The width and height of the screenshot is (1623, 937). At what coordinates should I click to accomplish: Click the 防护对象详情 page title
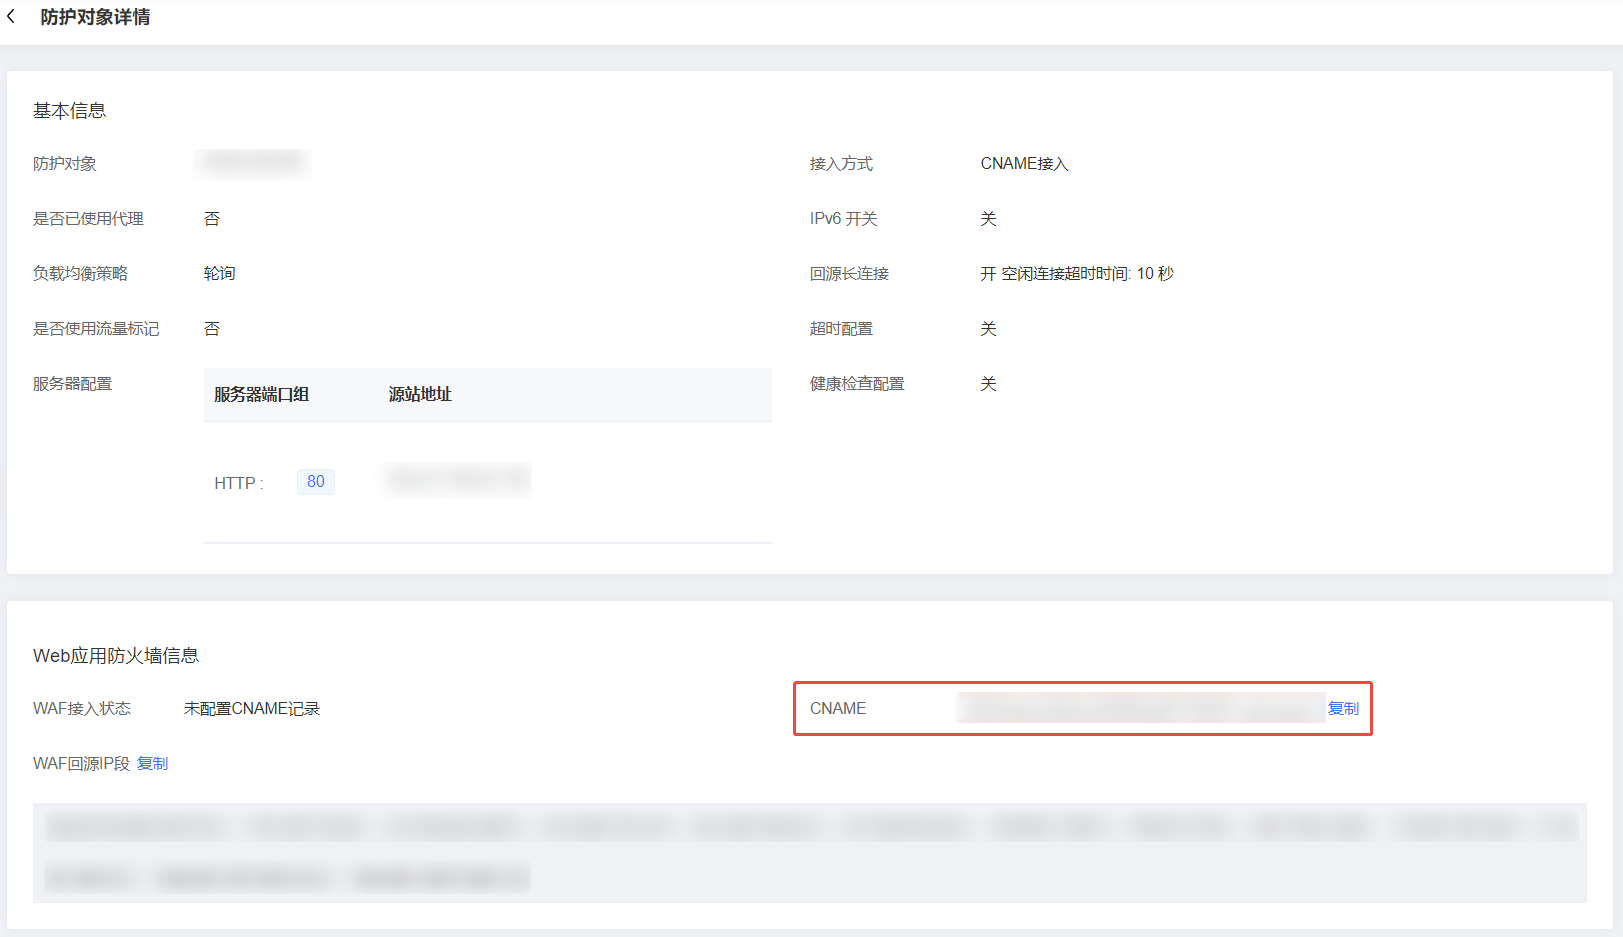click(x=95, y=17)
